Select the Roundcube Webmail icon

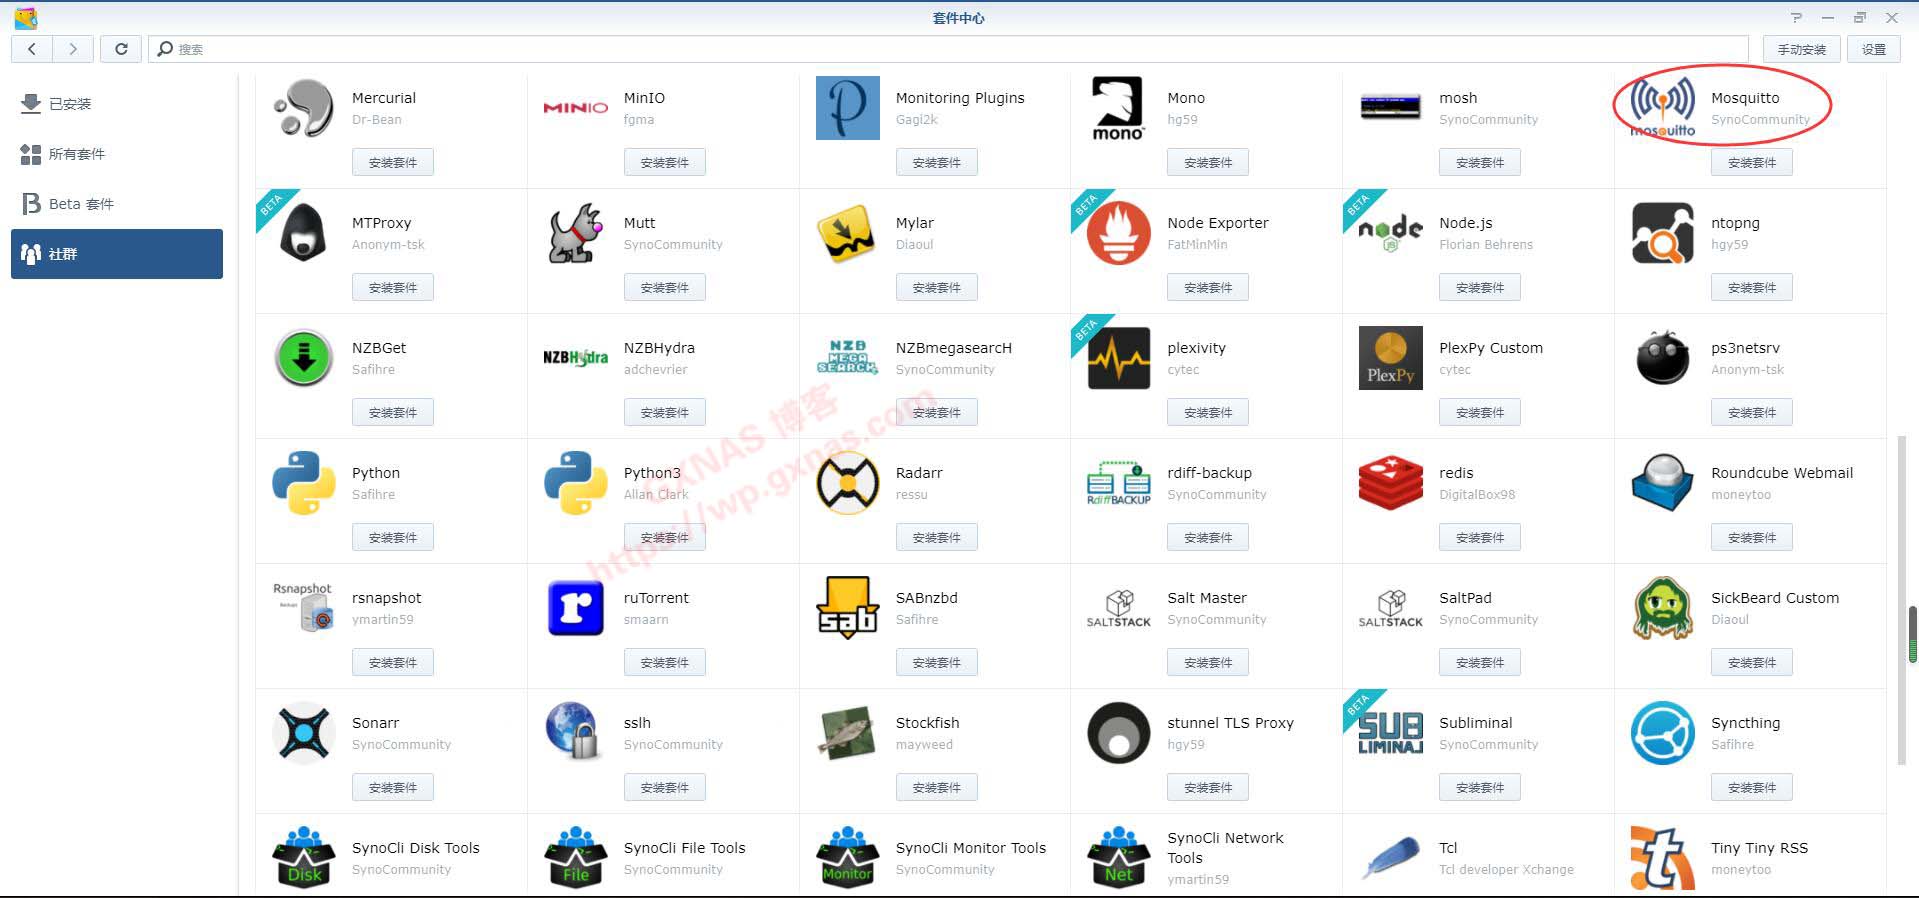(x=1663, y=483)
